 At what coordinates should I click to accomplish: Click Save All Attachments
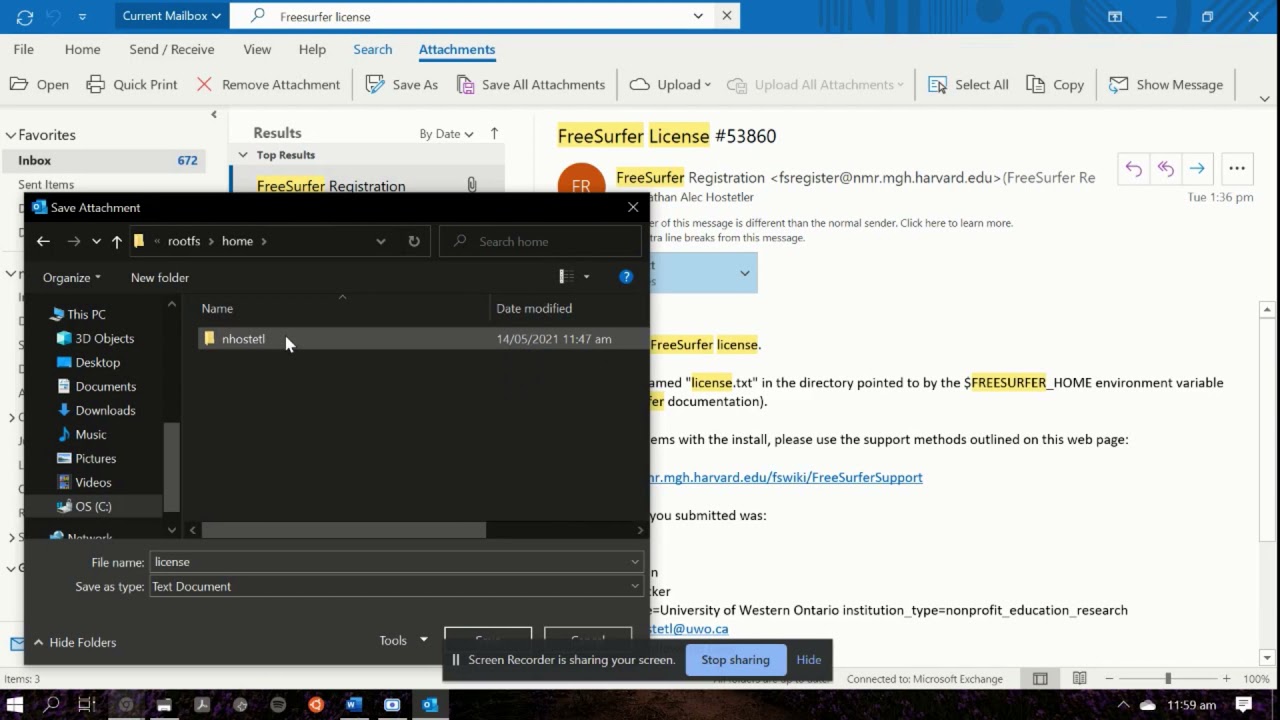(x=530, y=85)
